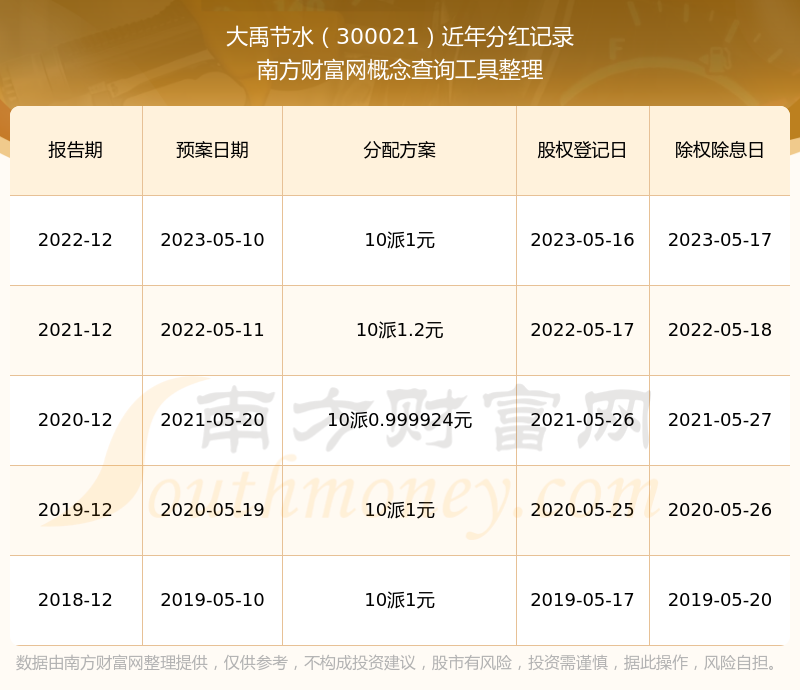Click proposal date 2023-05-10
800x690 pixels.
(212, 240)
